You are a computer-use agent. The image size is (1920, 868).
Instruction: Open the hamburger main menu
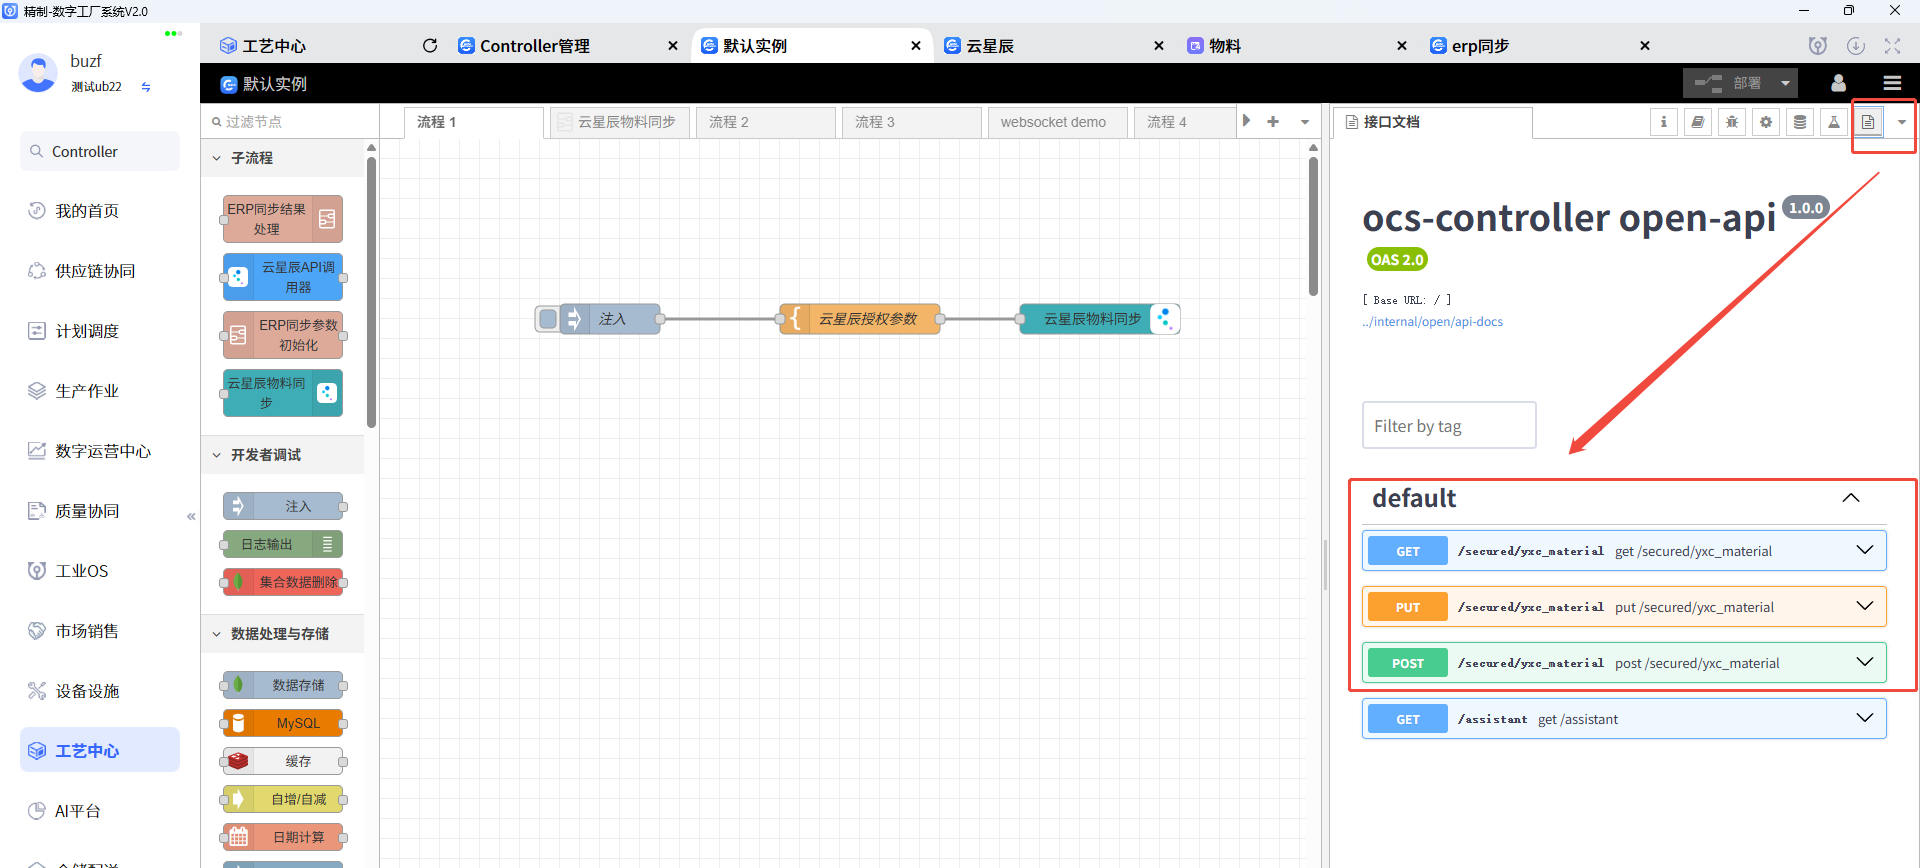pos(1892,83)
